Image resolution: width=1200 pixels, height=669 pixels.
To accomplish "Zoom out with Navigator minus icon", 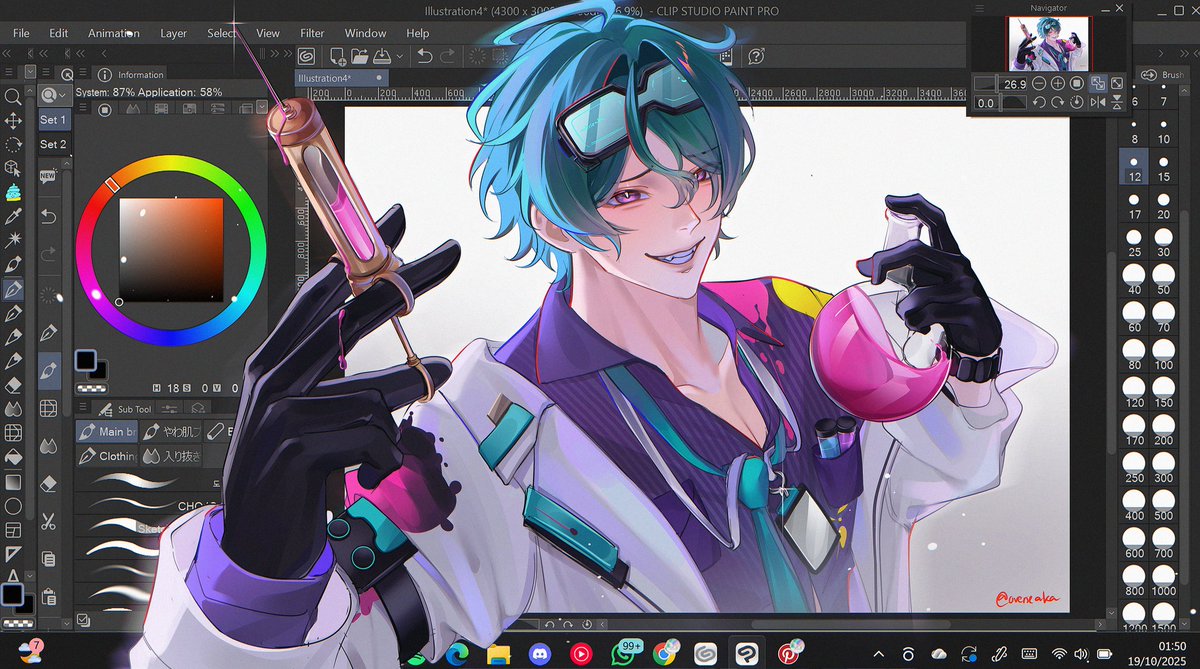I will tap(1039, 84).
